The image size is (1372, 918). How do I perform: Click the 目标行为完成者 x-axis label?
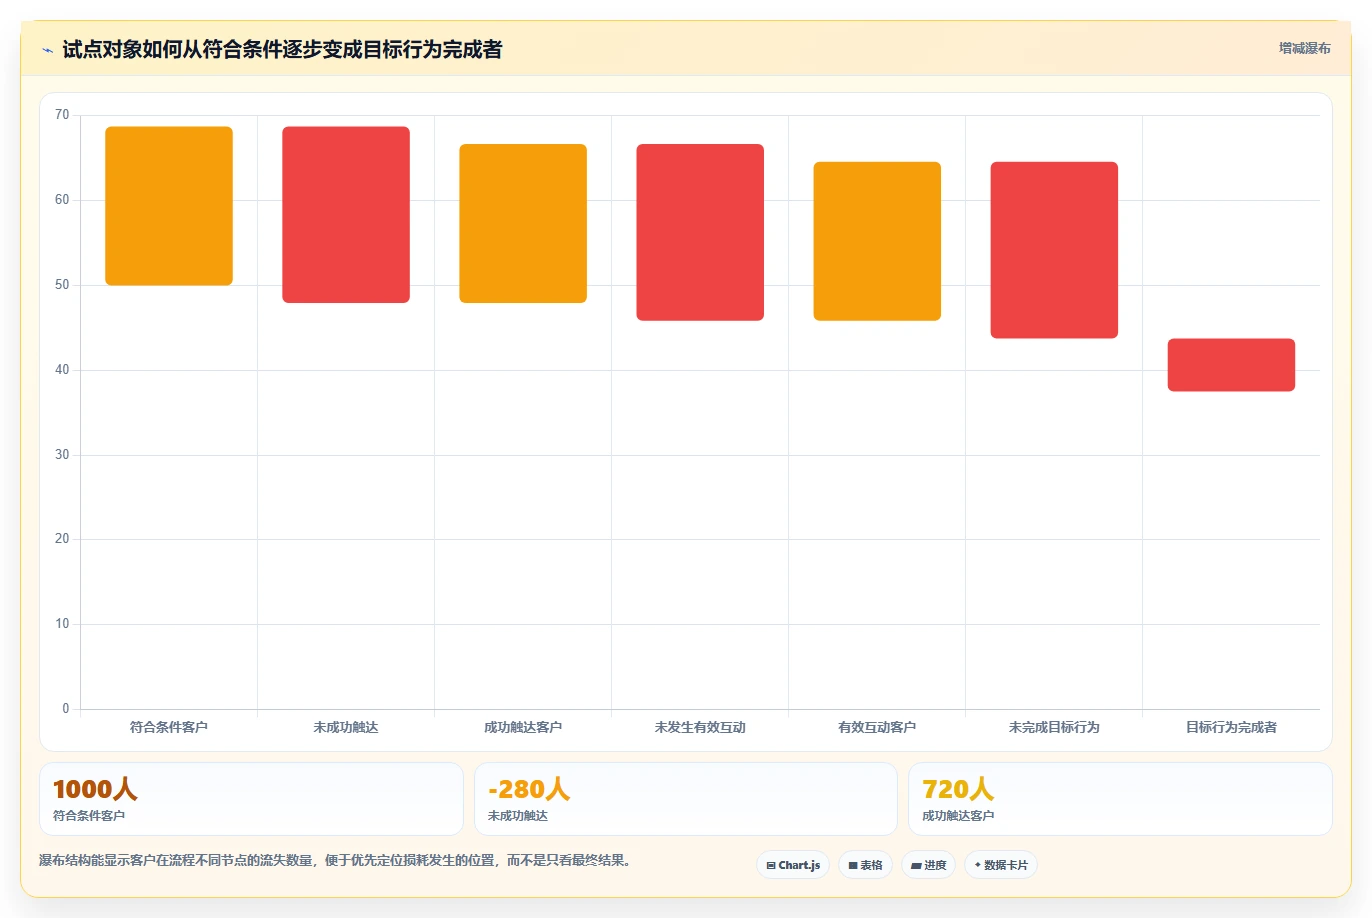pyautogui.click(x=1231, y=727)
